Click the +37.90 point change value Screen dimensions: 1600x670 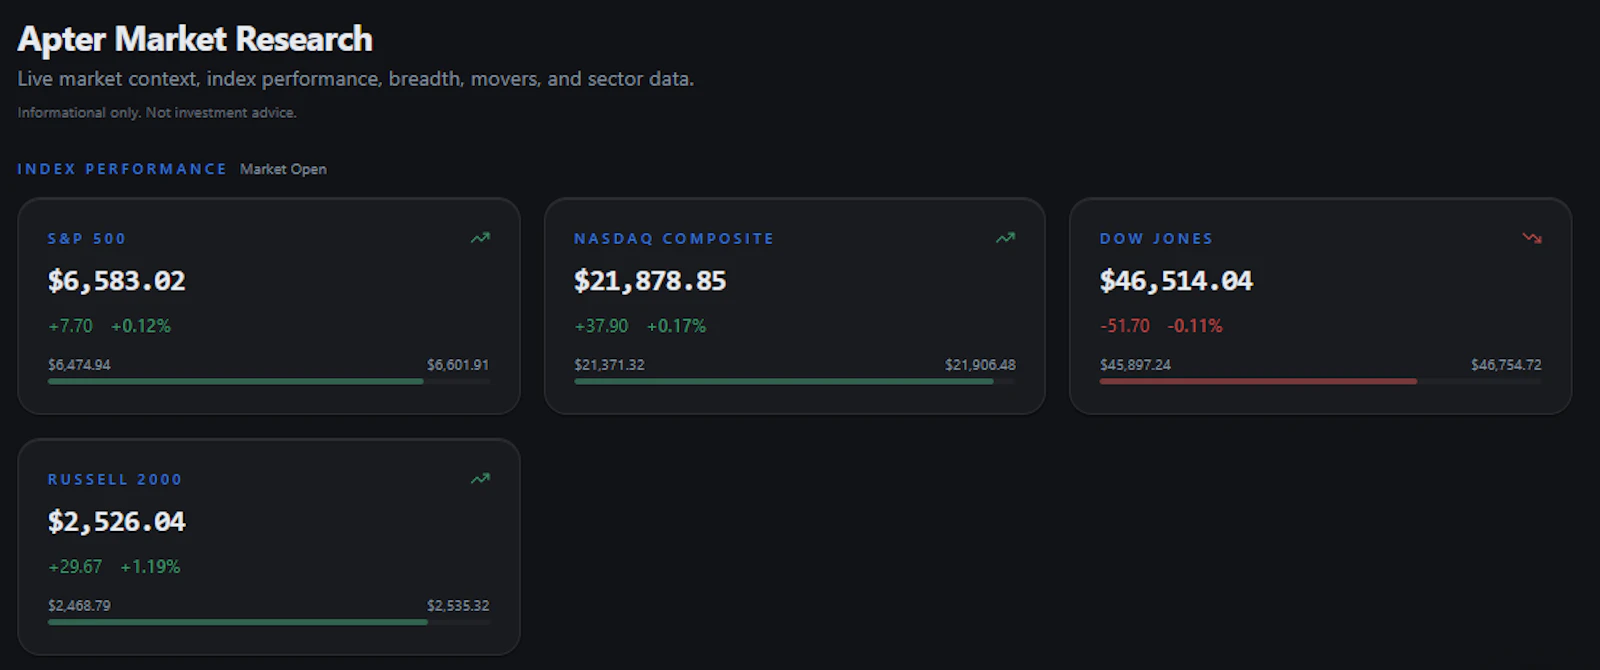coord(601,326)
